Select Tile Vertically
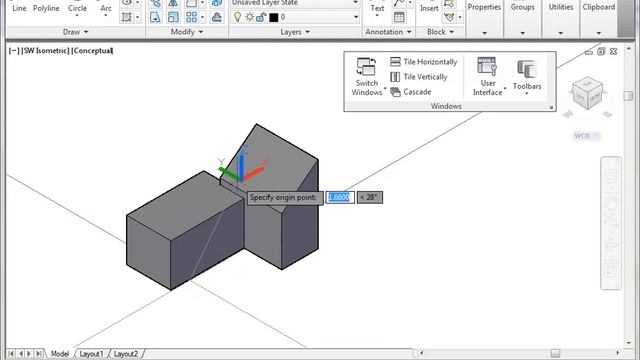 [x=418, y=77]
